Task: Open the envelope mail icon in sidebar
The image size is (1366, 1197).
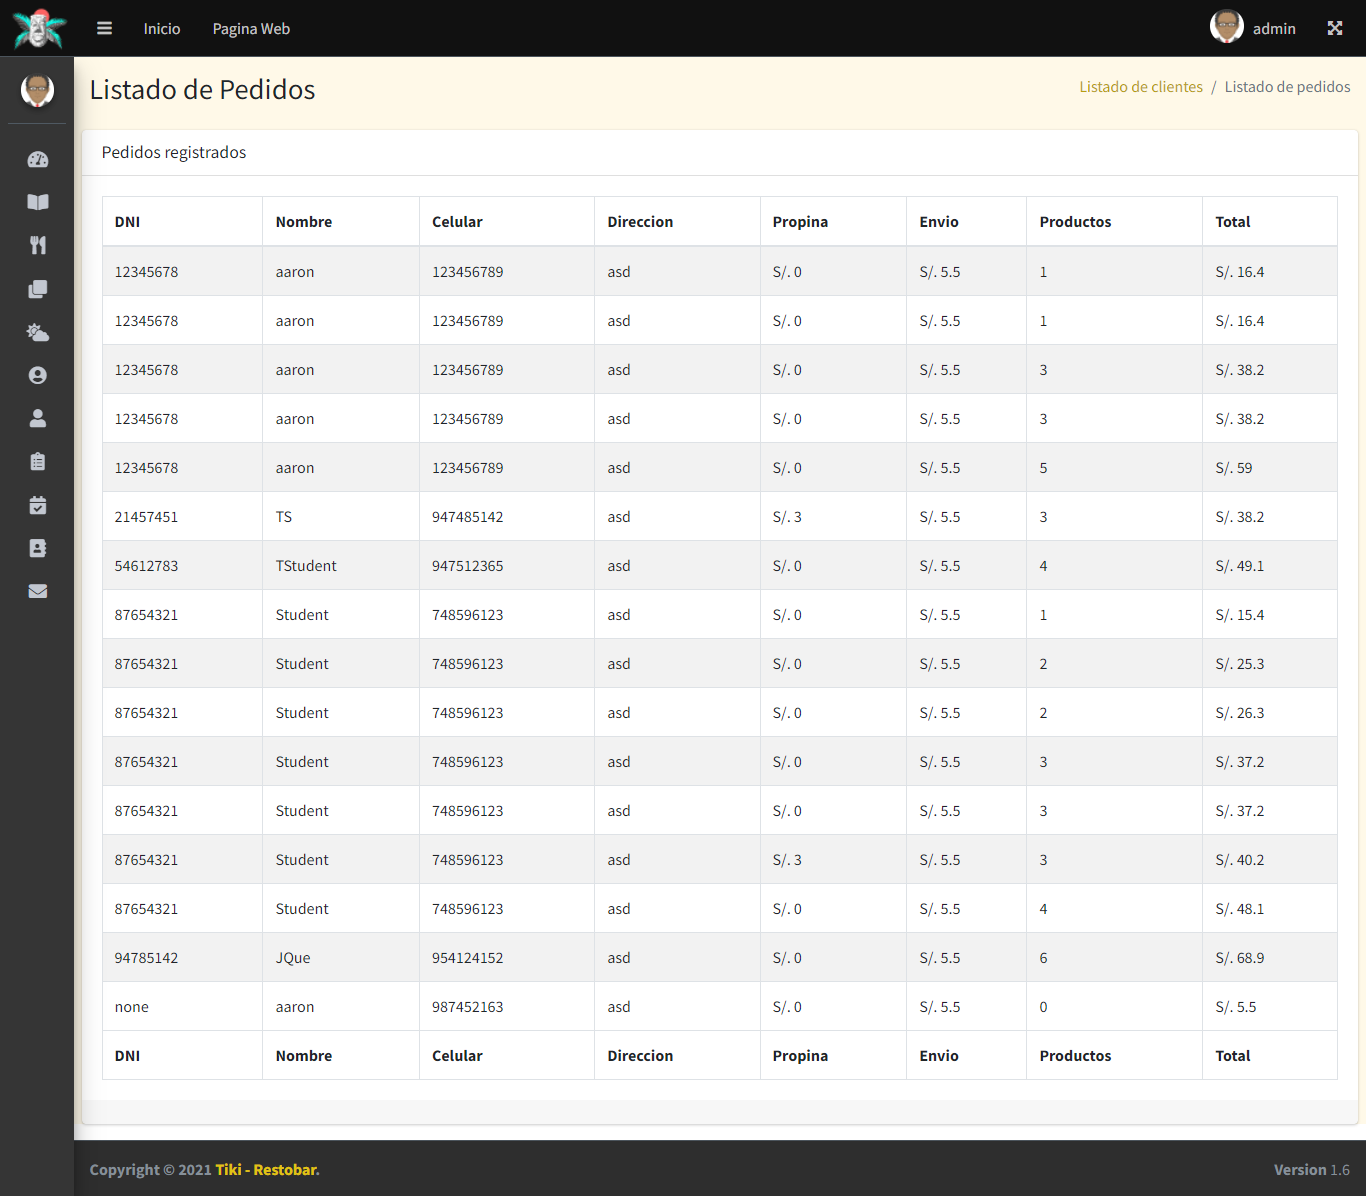Action: tap(38, 591)
